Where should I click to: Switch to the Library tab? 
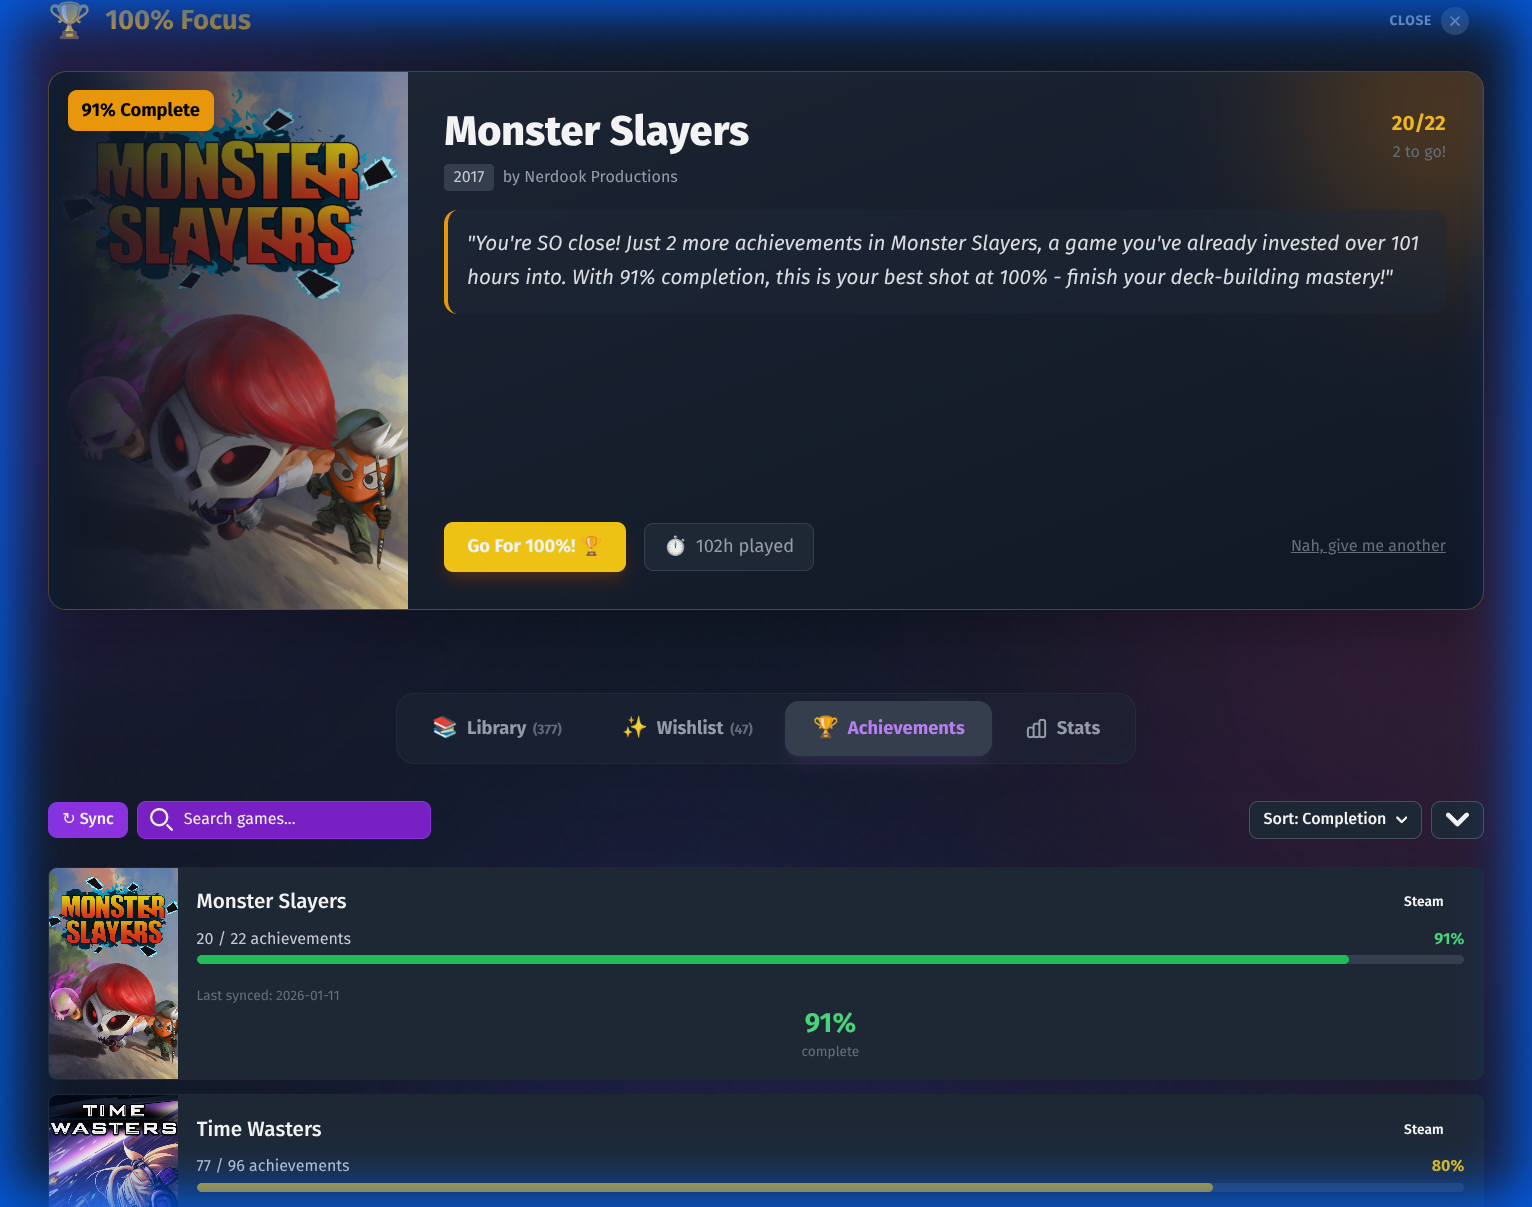497,728
